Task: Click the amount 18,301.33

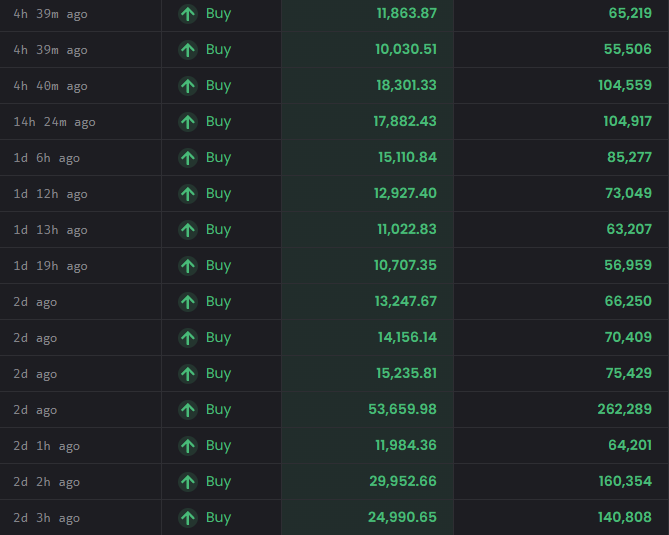Action: (x=406, y=85)
